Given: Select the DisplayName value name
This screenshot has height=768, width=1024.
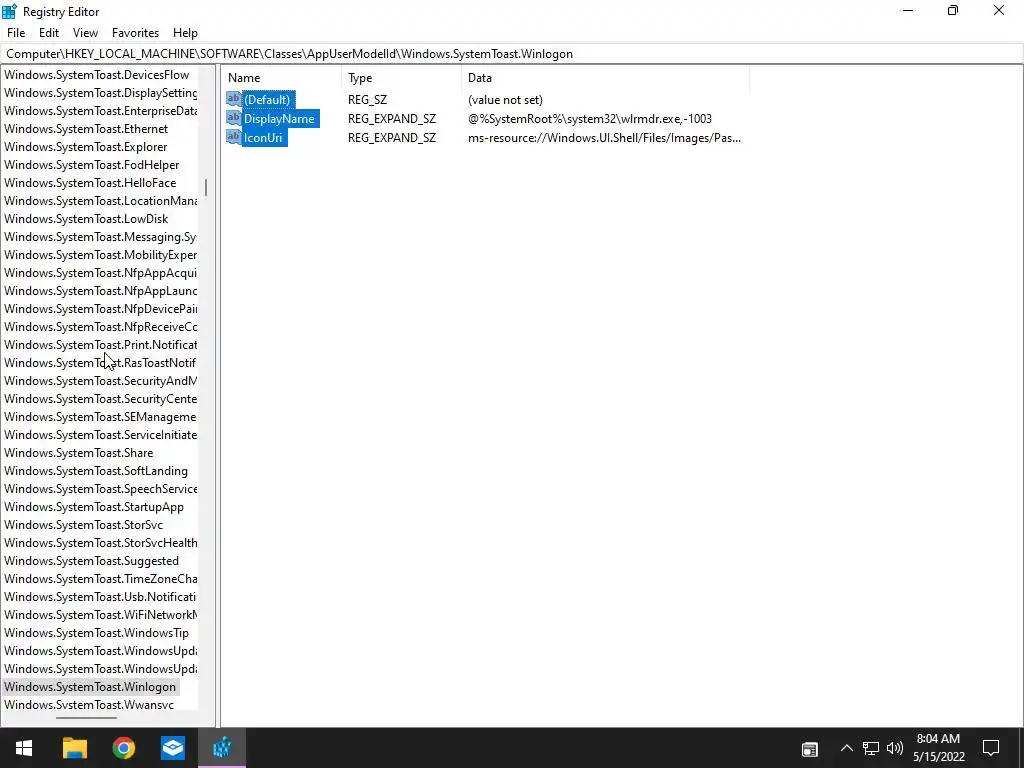Looking at the screenshot, I should click(280, 118).
